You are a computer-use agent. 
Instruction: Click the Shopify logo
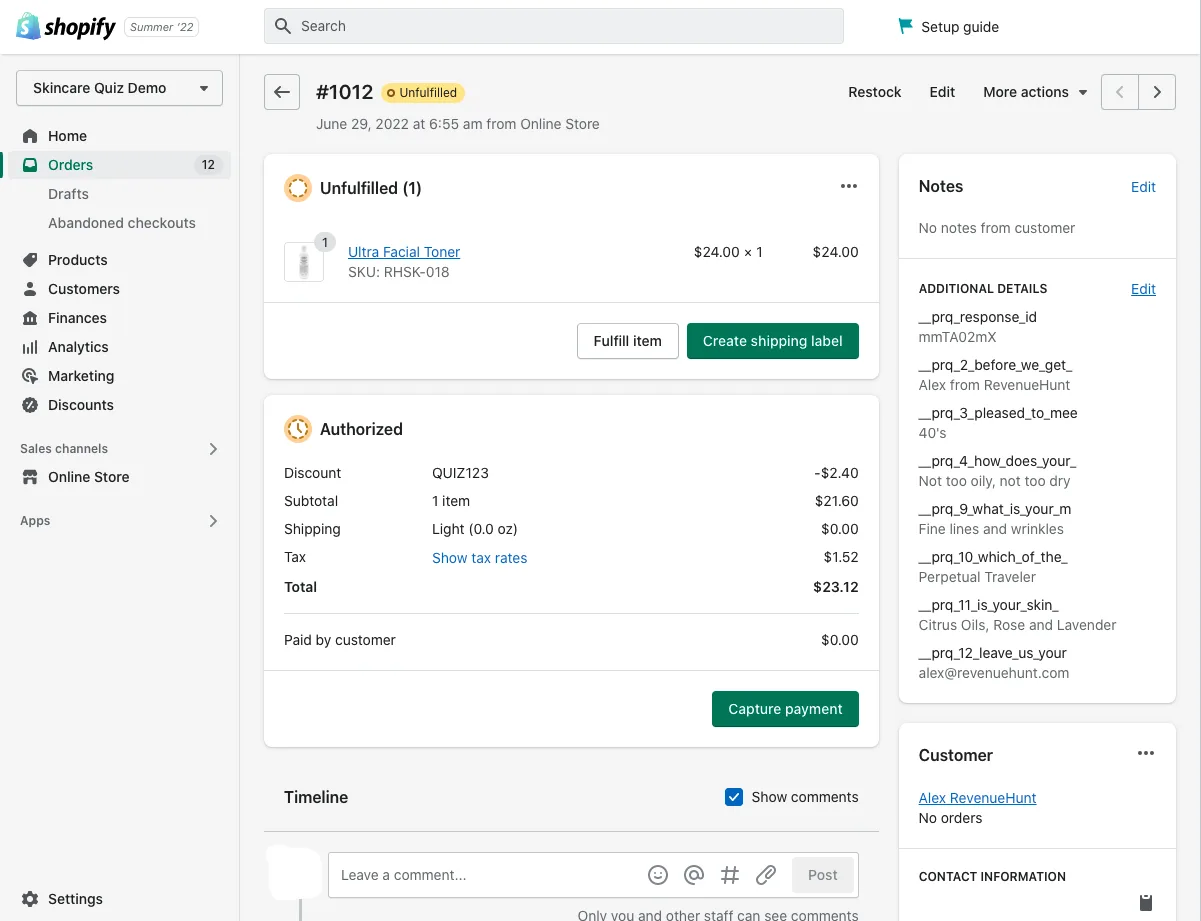click(66, 27)
